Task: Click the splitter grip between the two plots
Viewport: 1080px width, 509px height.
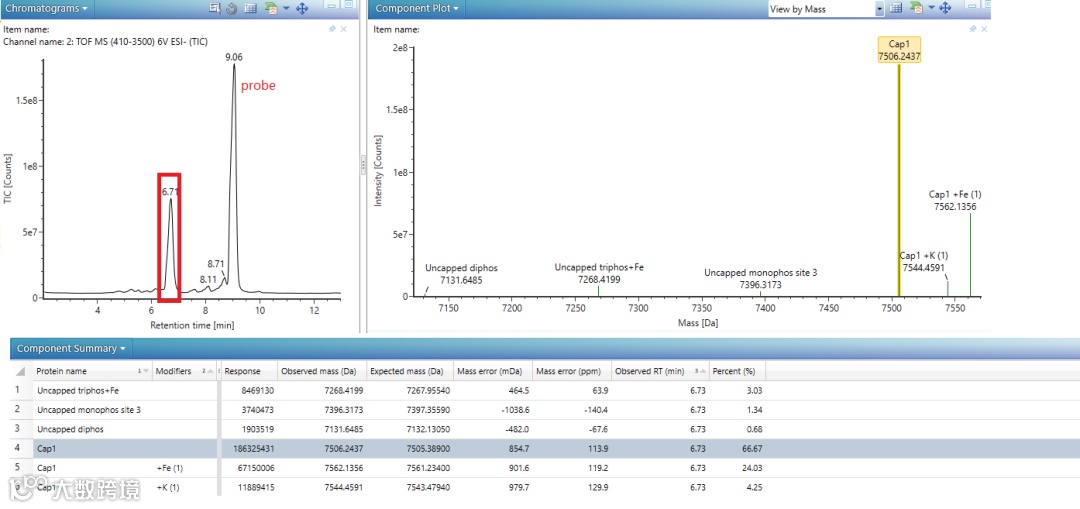Action: (x=364, y=166)
